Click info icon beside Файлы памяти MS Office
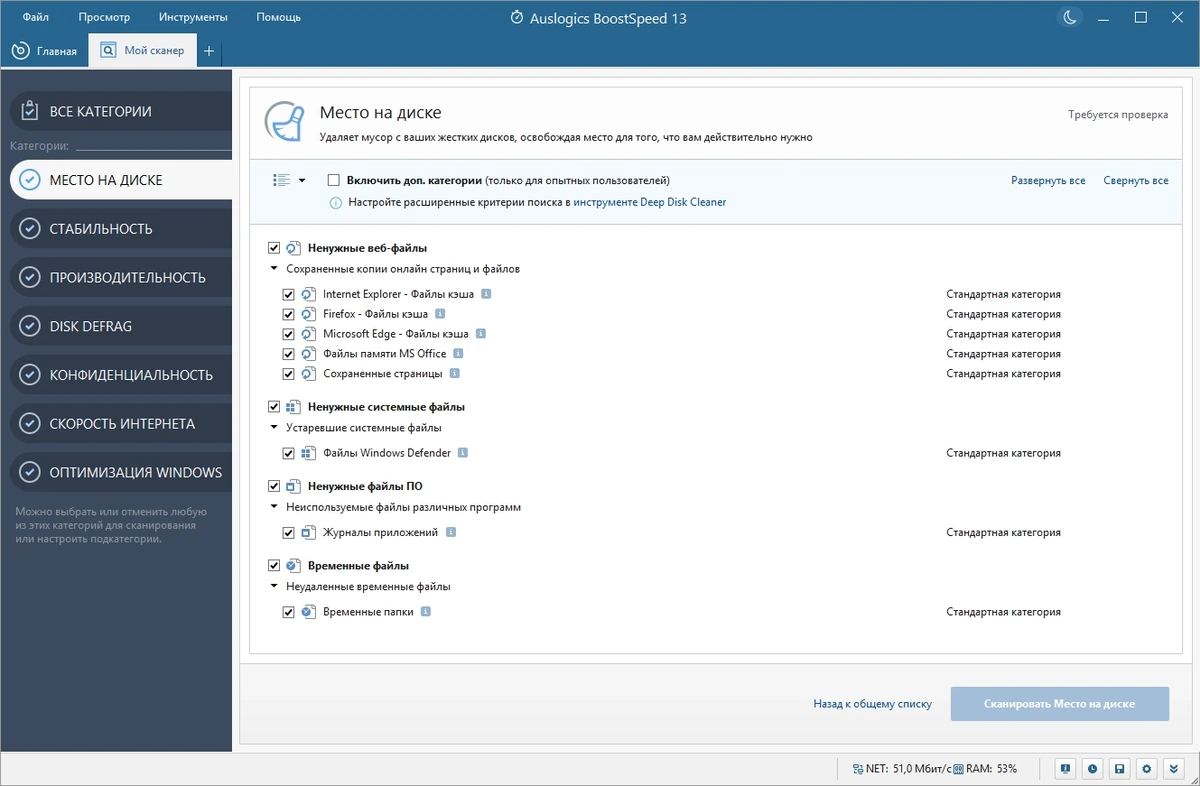 458,353
